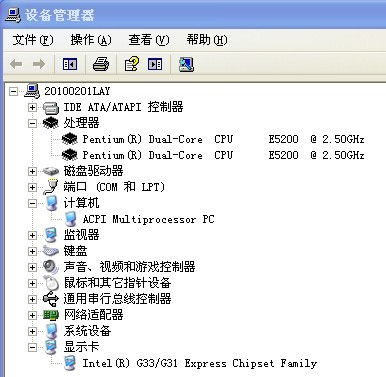
Task: Click the USB icon beside 通用串行总线控制器
Action: pyautogui.click(x=51, y=299)
